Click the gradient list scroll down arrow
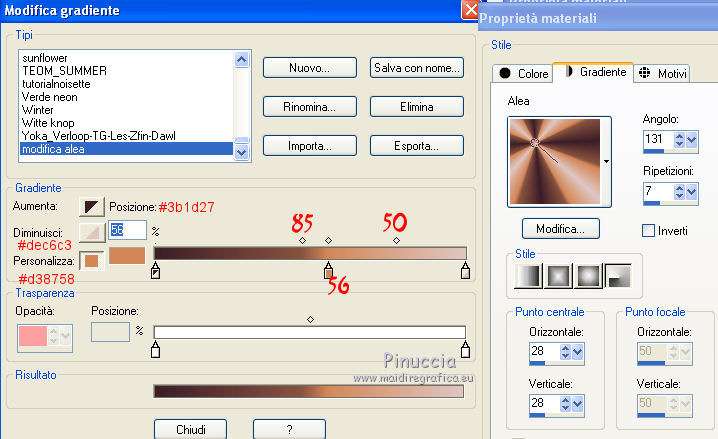This screenshot has width=718, height=439. click(x=241, y=152)
